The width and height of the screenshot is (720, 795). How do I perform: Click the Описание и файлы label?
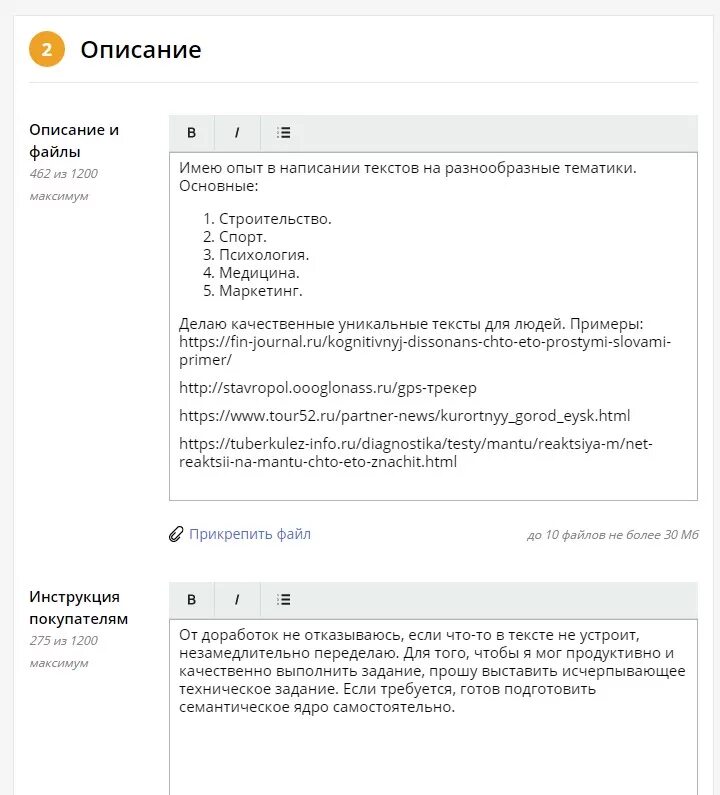click(x=74, y=141)
